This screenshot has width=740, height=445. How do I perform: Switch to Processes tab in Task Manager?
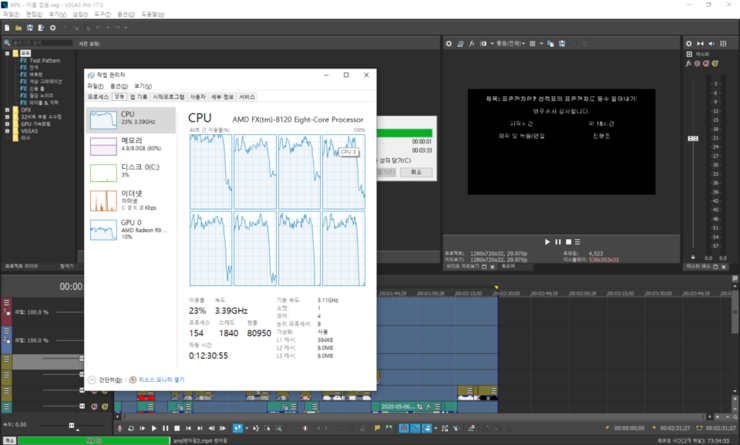coord(98,97)
